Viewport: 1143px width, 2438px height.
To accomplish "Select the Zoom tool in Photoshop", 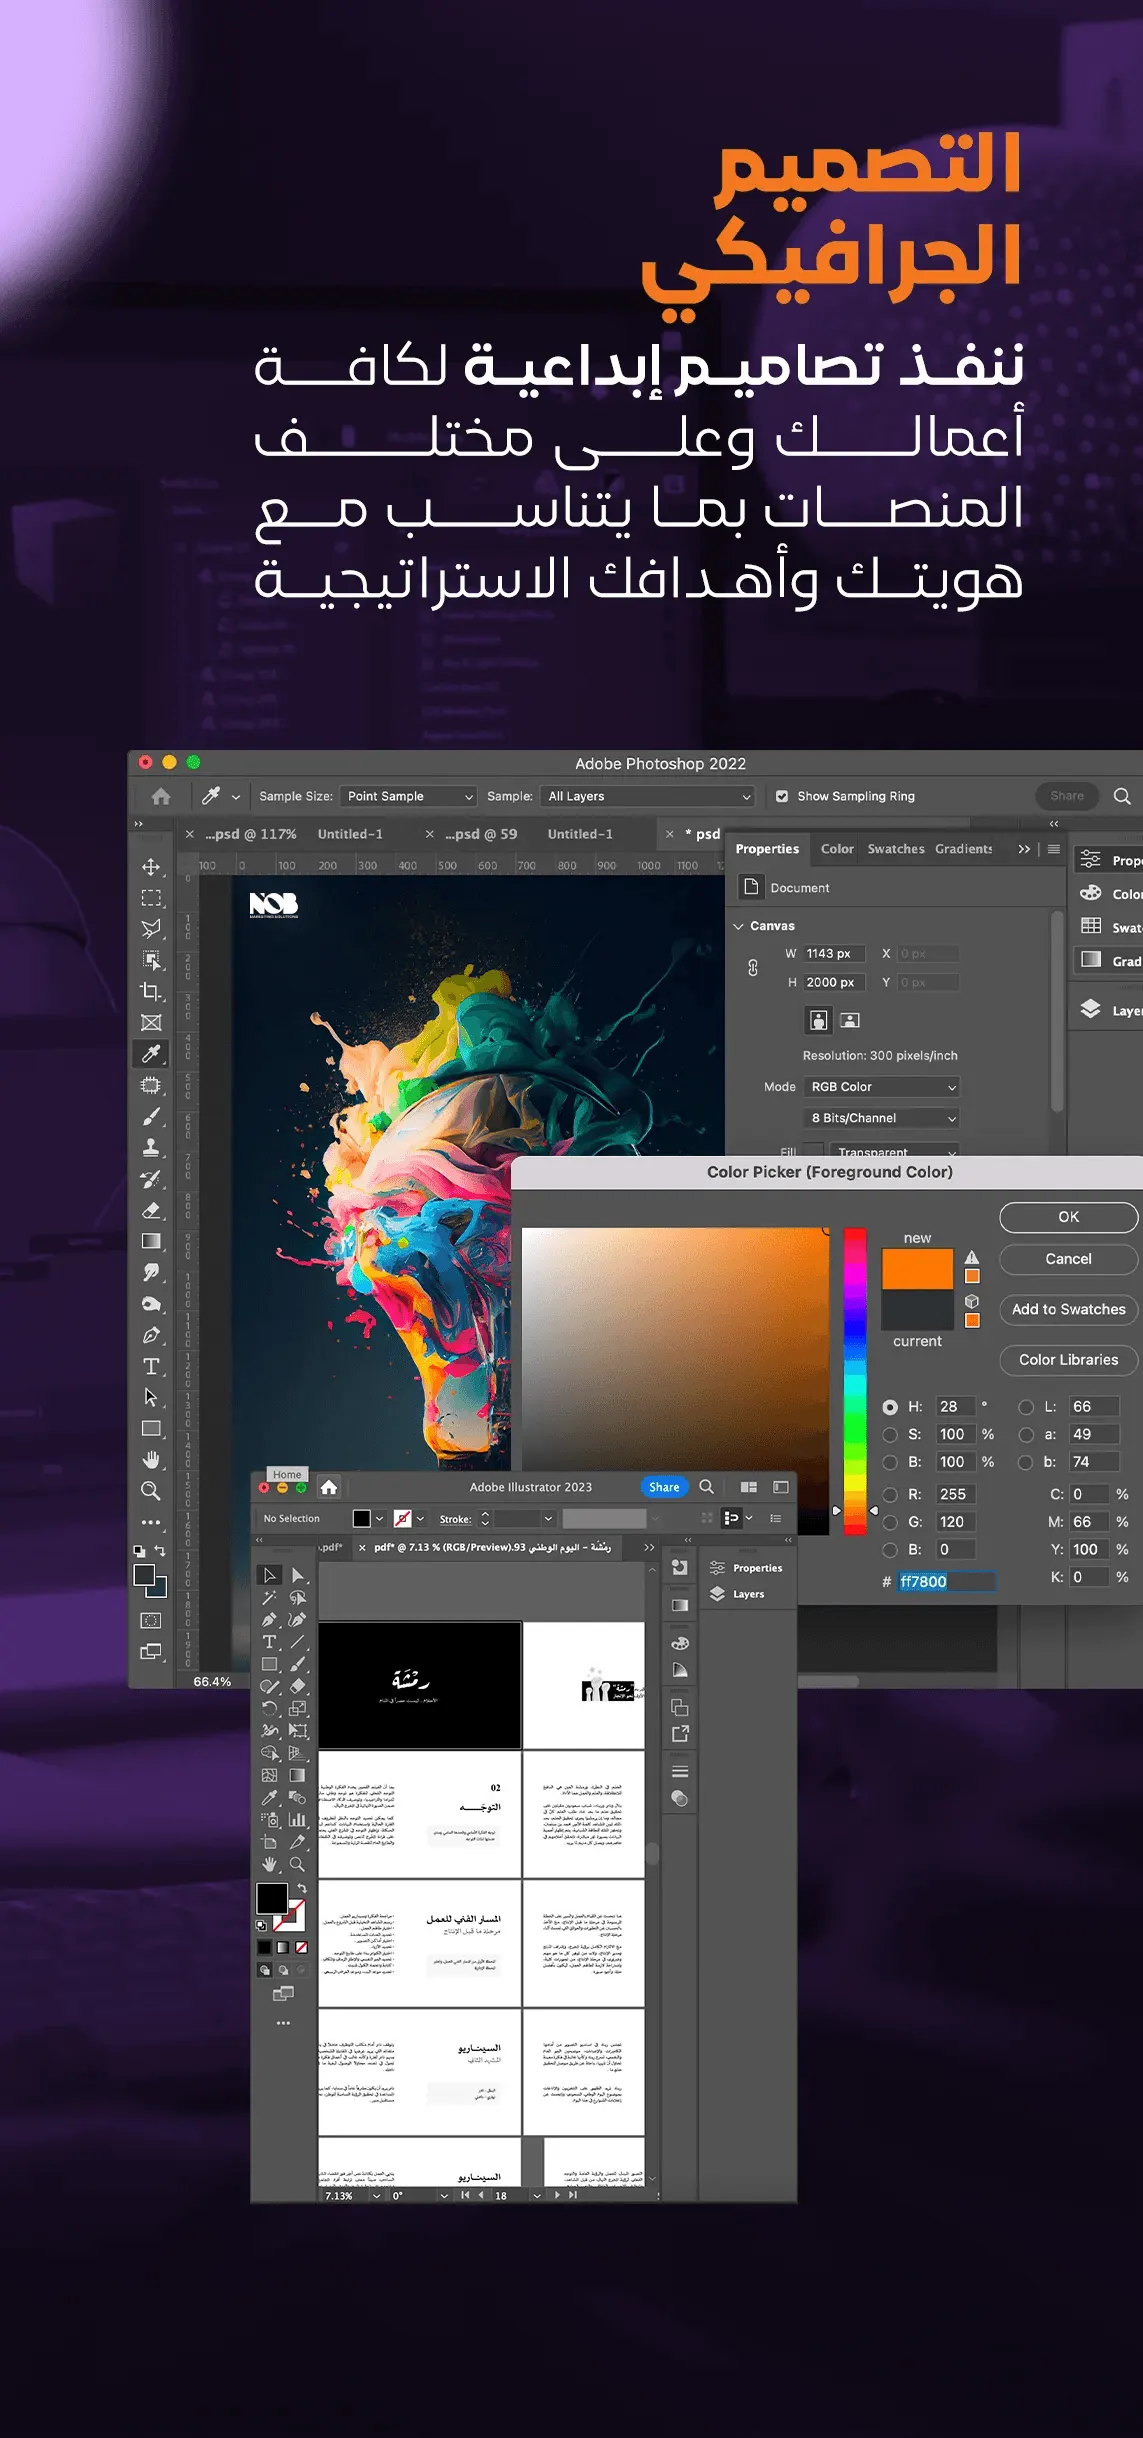I will click(151, 1491).
